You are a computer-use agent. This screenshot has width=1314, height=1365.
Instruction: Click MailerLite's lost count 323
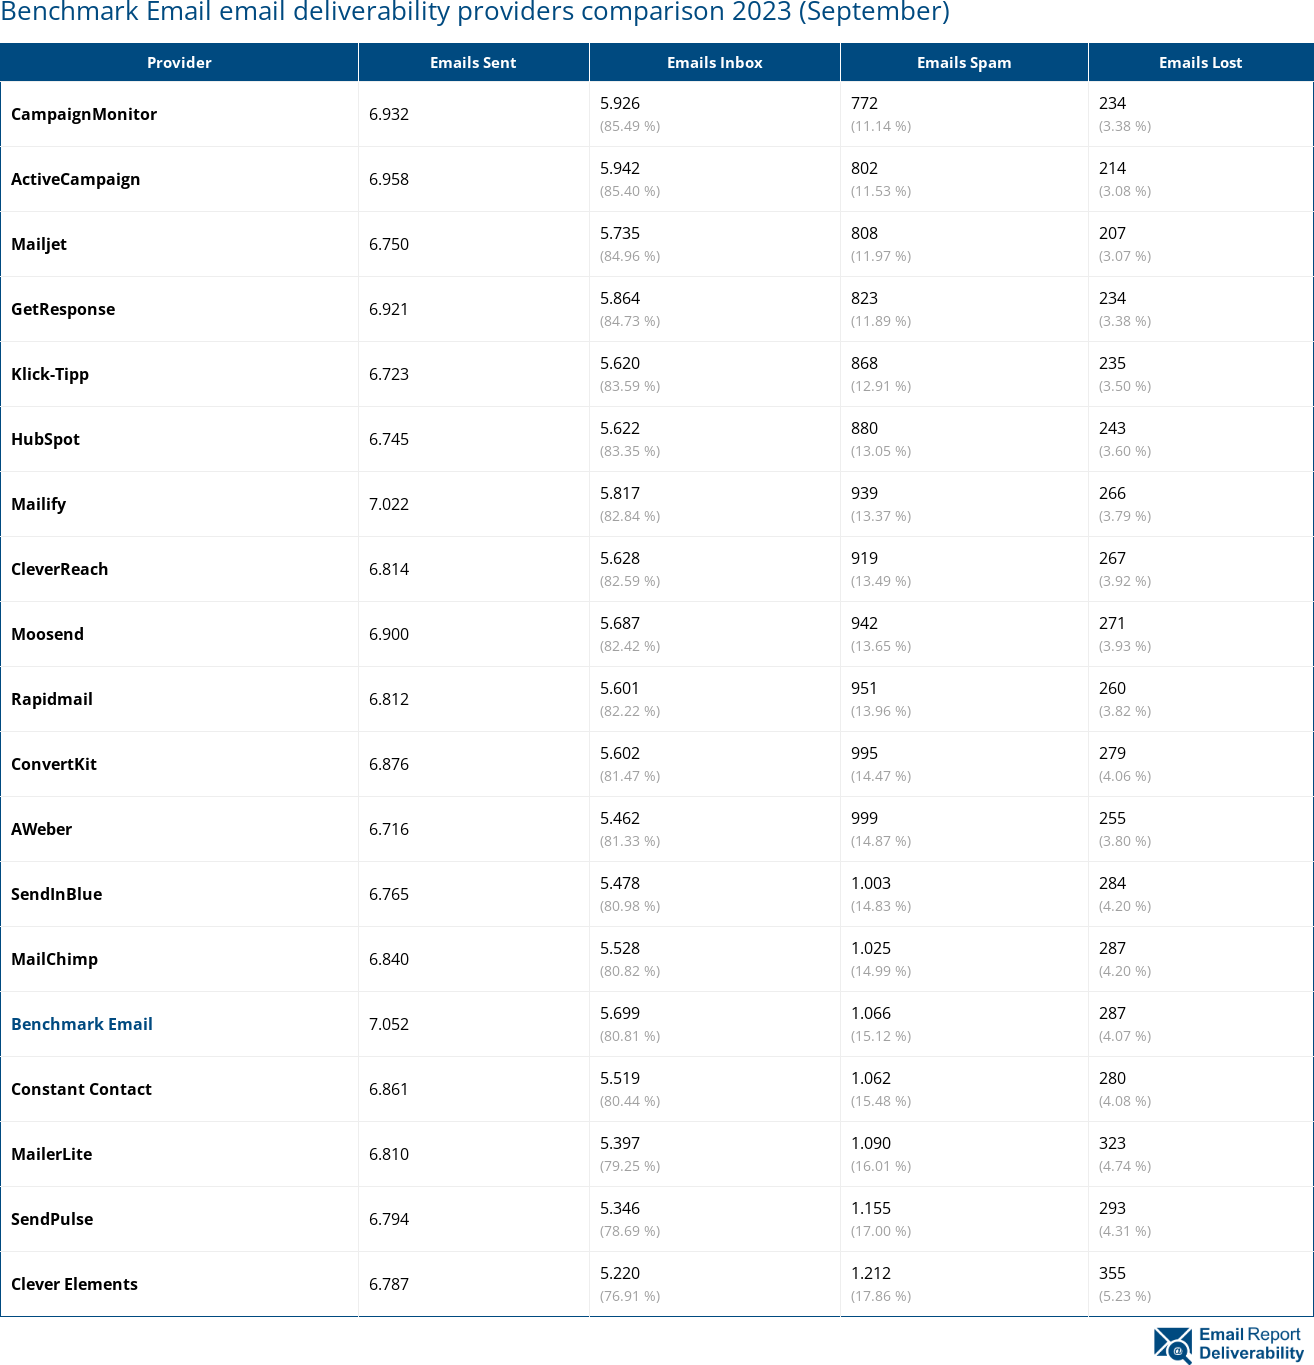1112,1143
